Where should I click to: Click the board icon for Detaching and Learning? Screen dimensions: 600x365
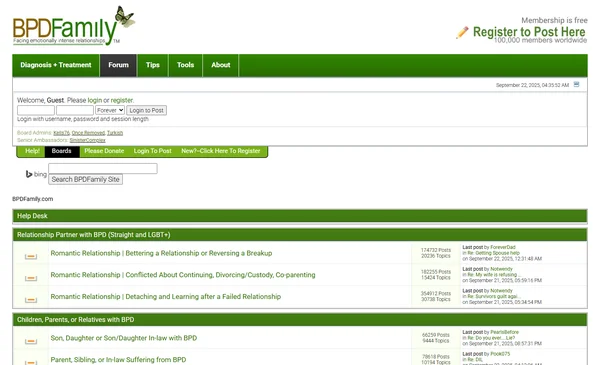pos(31,300)
